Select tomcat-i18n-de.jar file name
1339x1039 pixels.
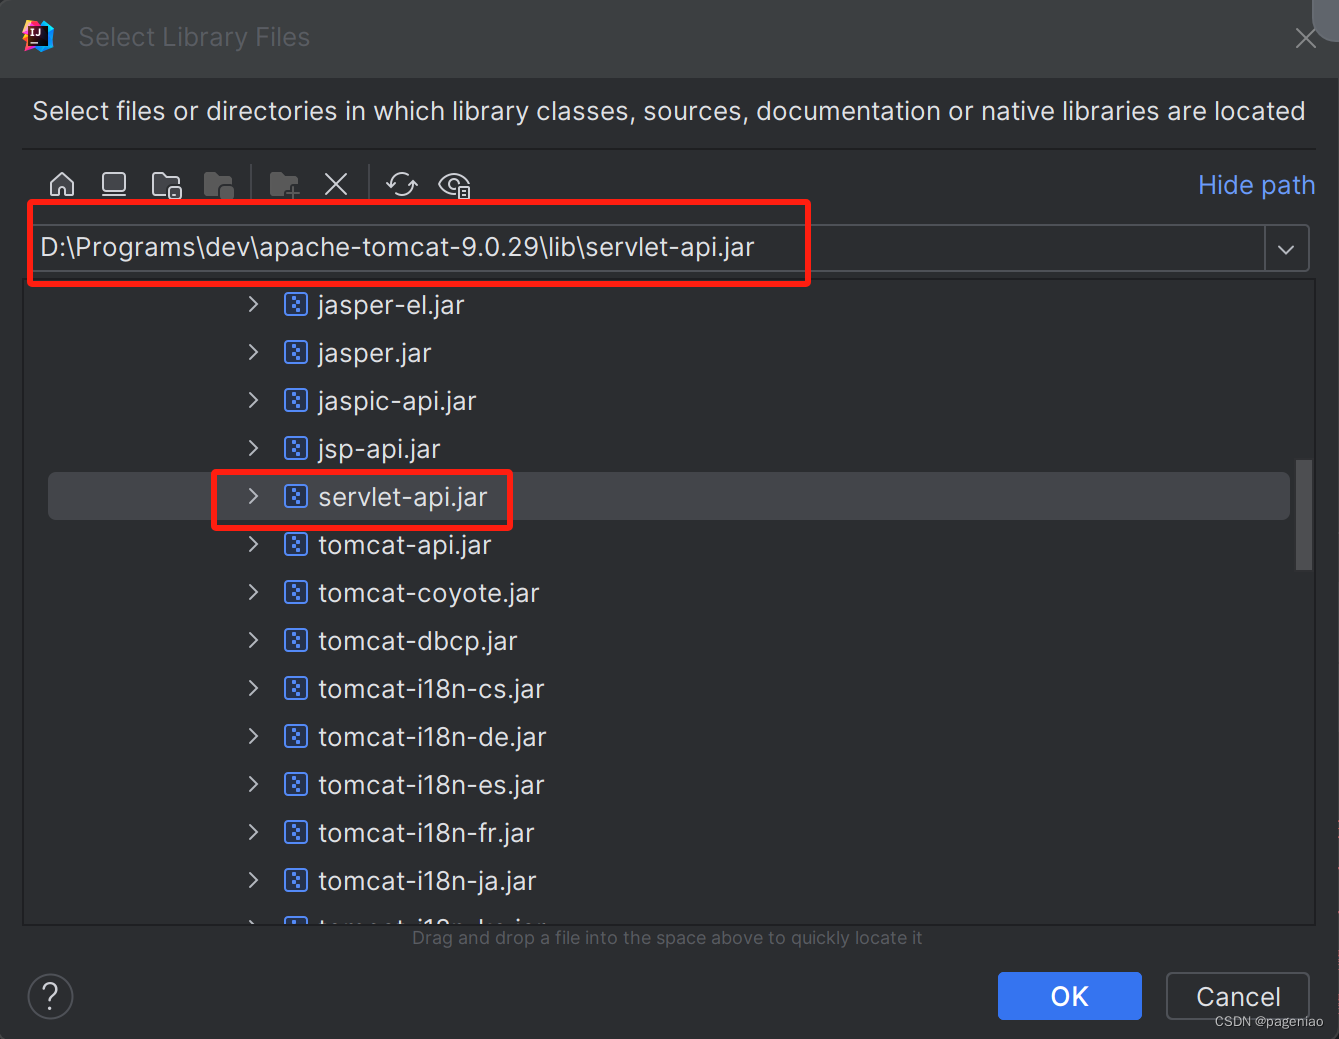tap(432, 737)
